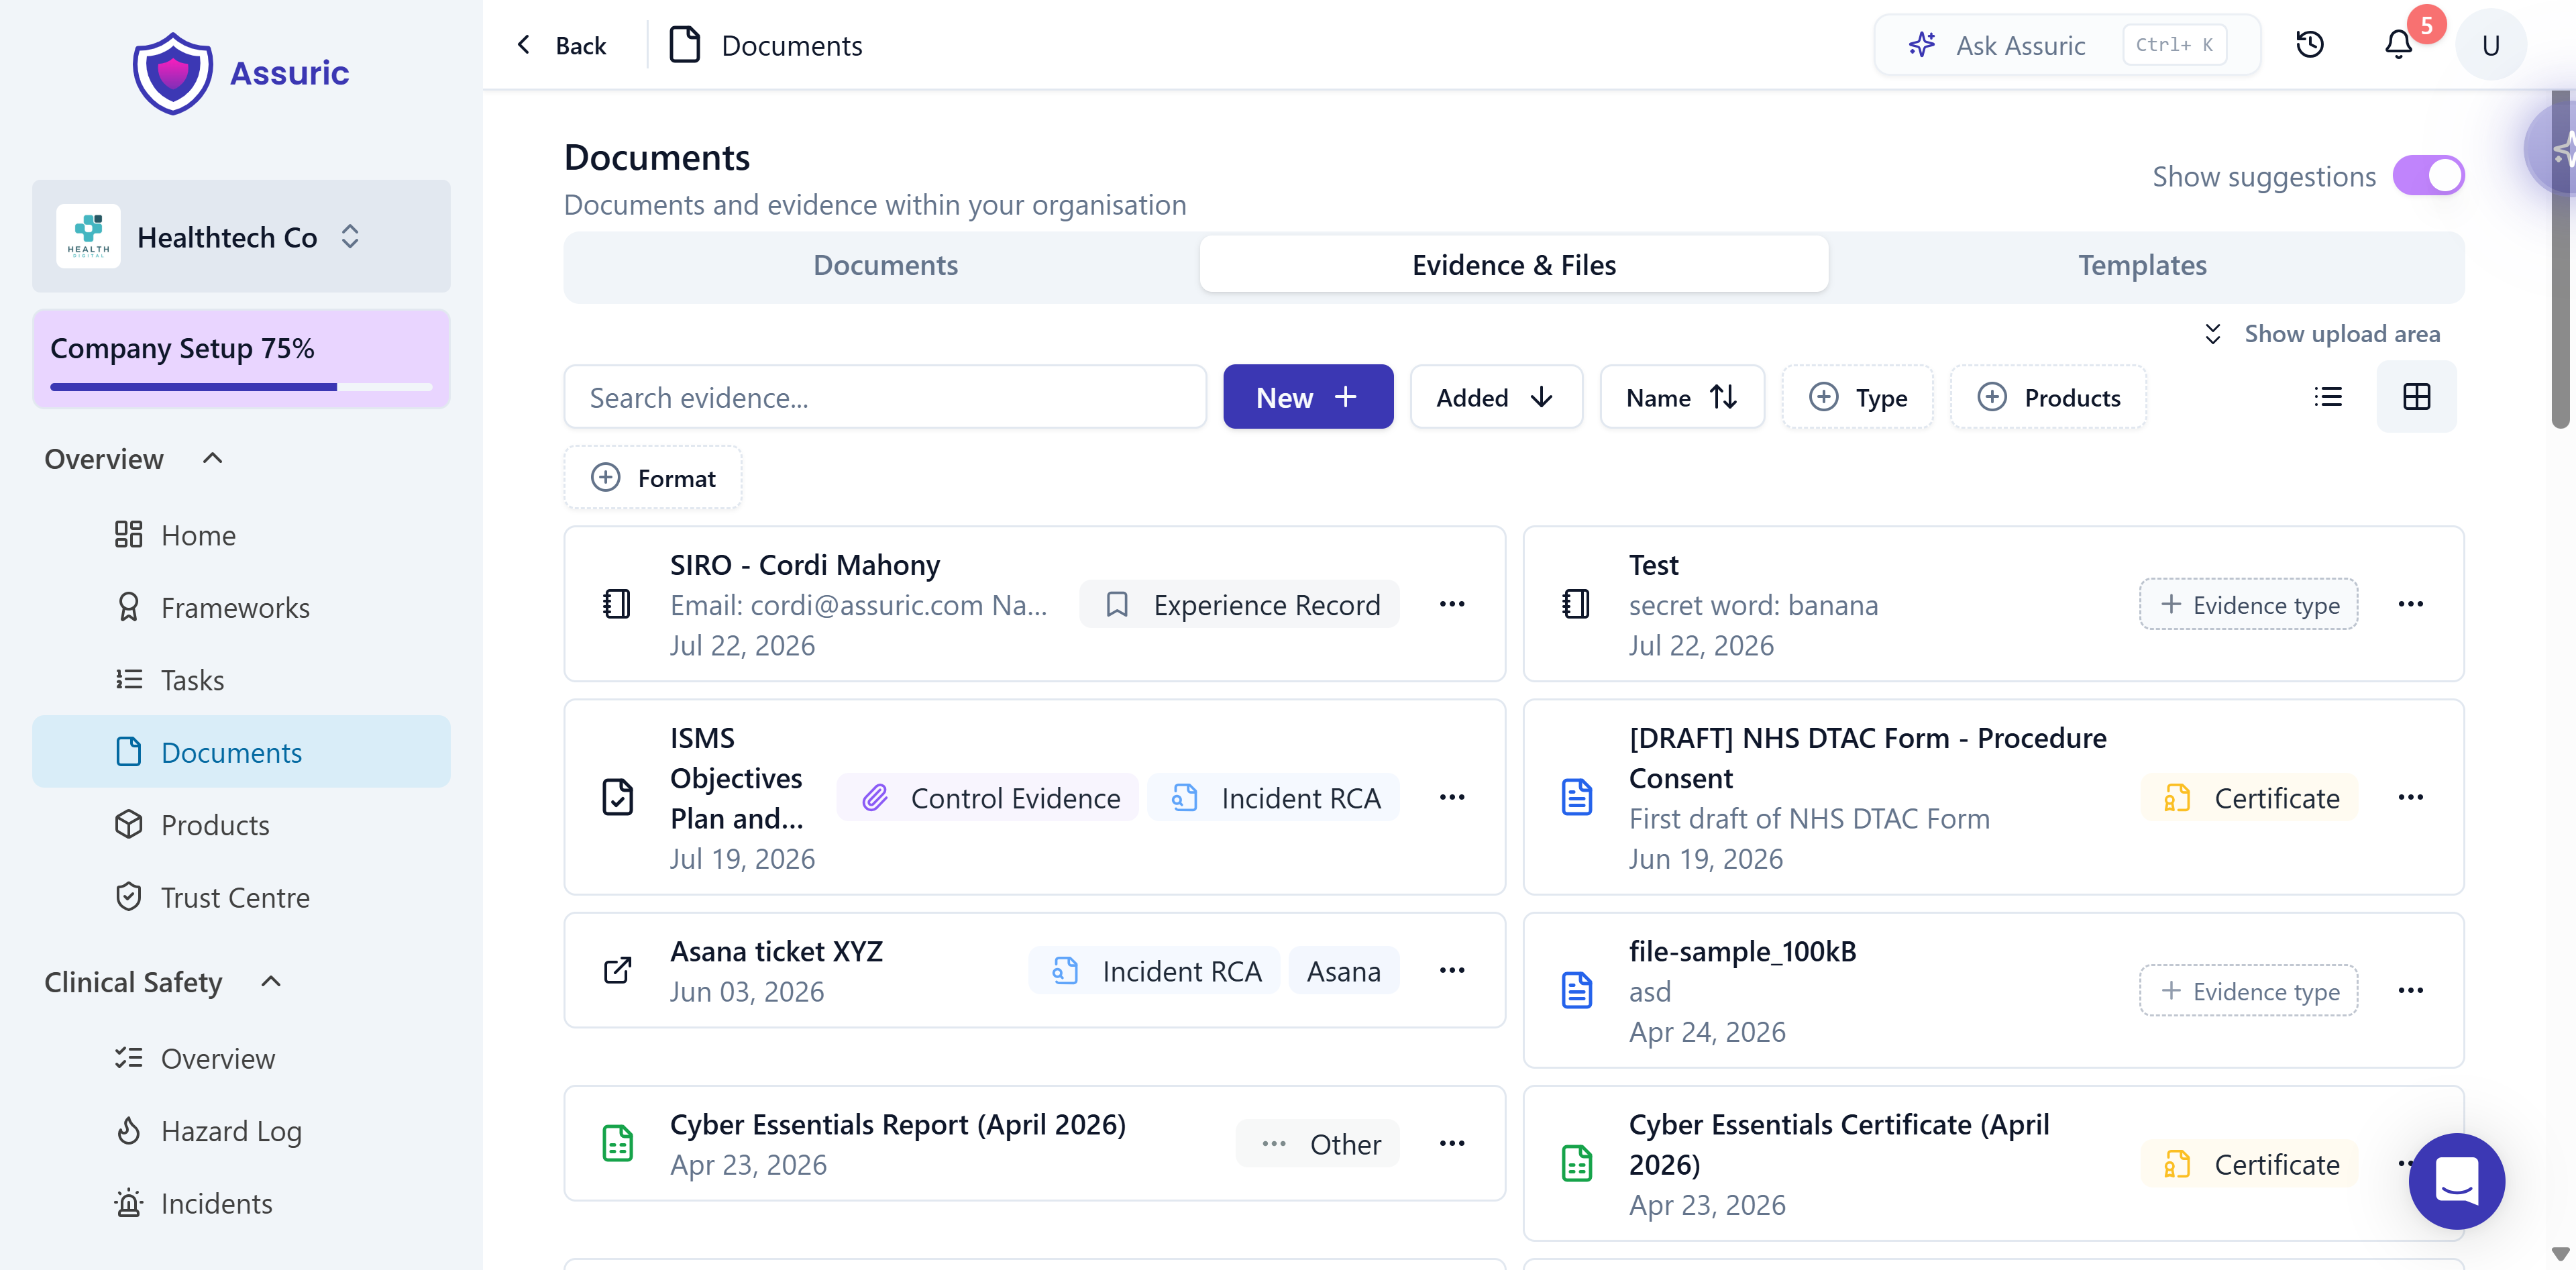Open the notifications bell
This screenshot has width=2576, height=1270.
click(2398, 45)
